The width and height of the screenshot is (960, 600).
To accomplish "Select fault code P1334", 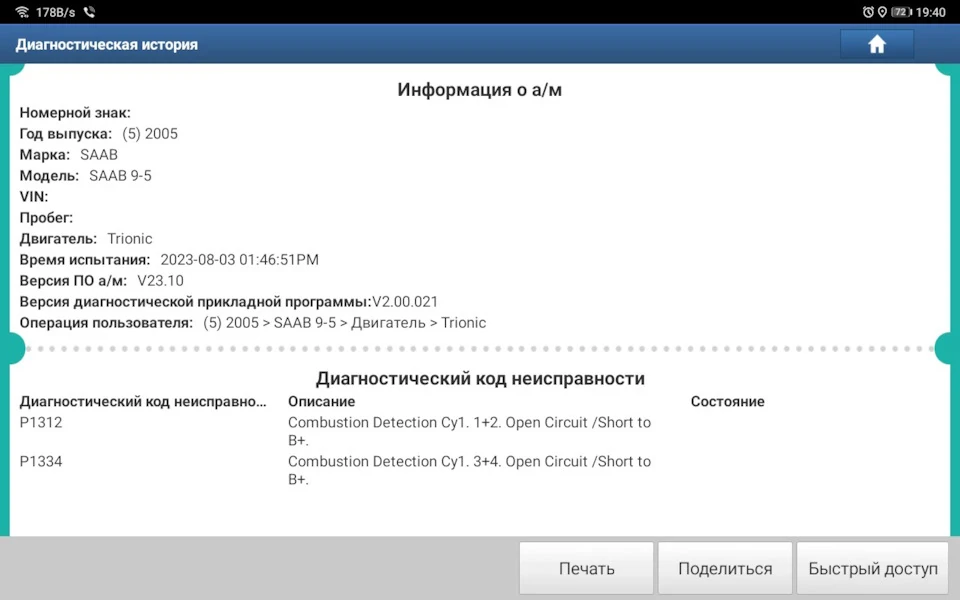I will coord(40,462).
